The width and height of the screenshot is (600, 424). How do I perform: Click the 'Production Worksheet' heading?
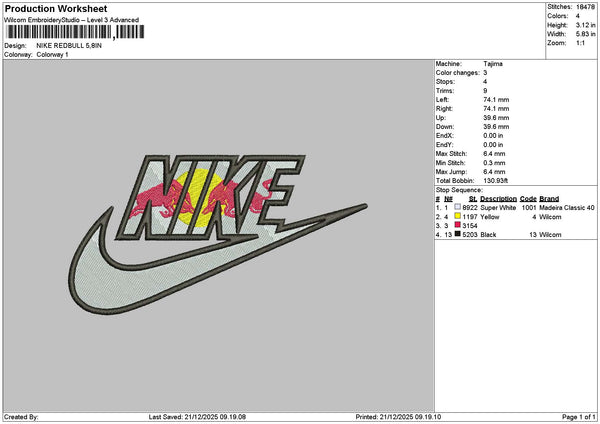(56, 9)
